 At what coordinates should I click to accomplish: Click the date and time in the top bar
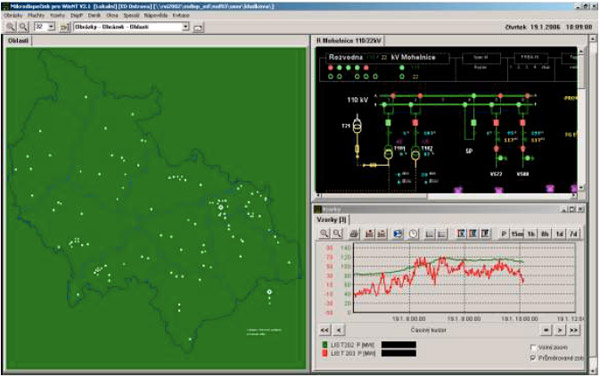coord(548,27)
